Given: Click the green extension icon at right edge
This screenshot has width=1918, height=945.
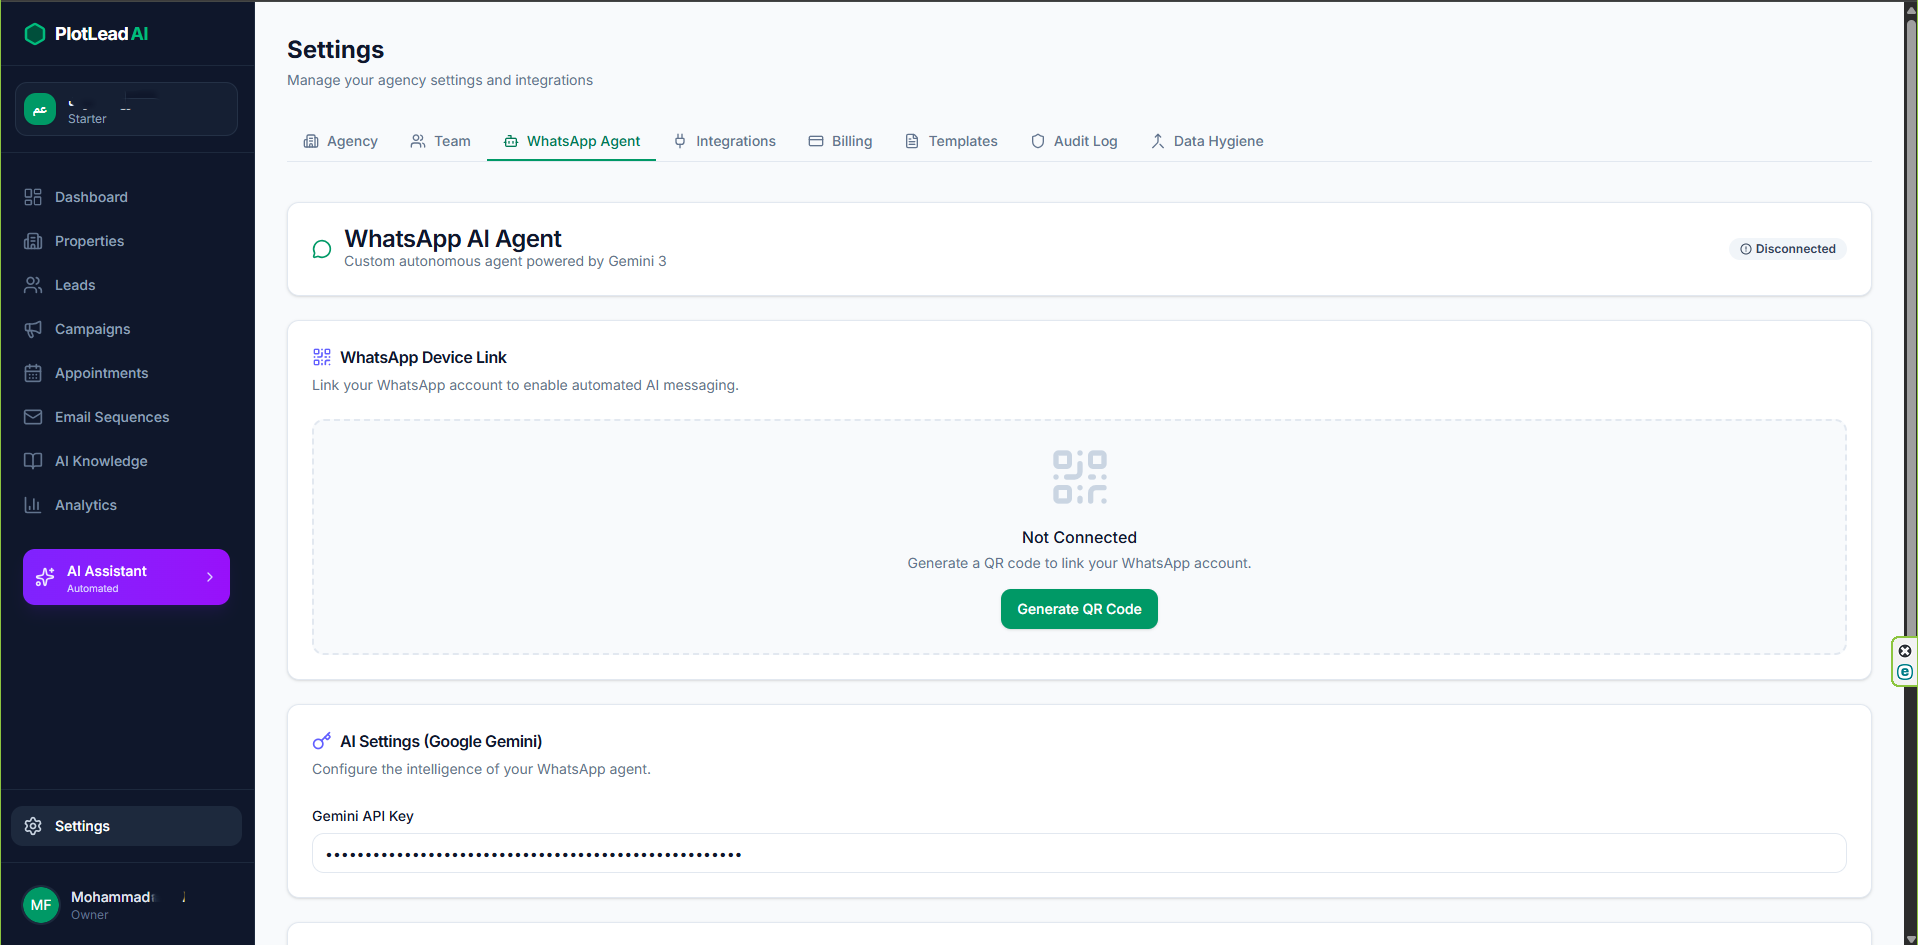Looking at the screenshot, I should point(1905,672).
